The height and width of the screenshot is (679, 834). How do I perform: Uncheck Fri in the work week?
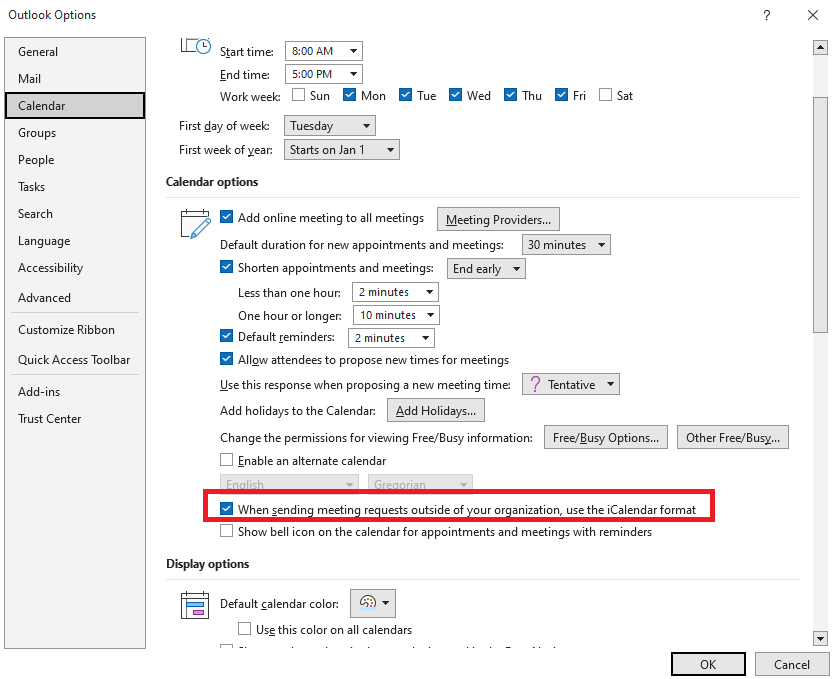pos(561,95)
